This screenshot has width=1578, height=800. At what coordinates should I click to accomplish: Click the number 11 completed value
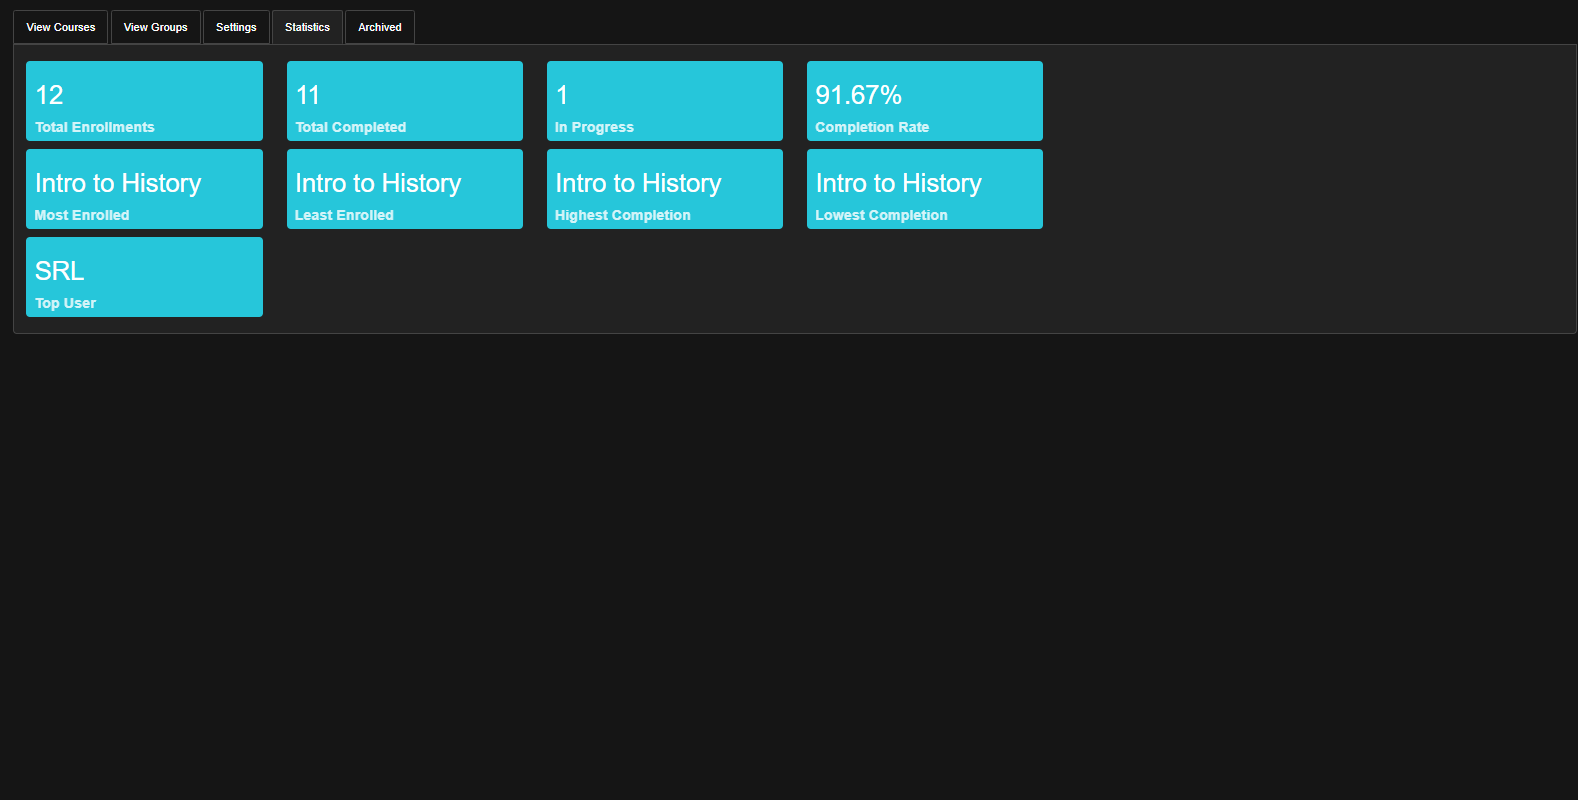[308, 95]
